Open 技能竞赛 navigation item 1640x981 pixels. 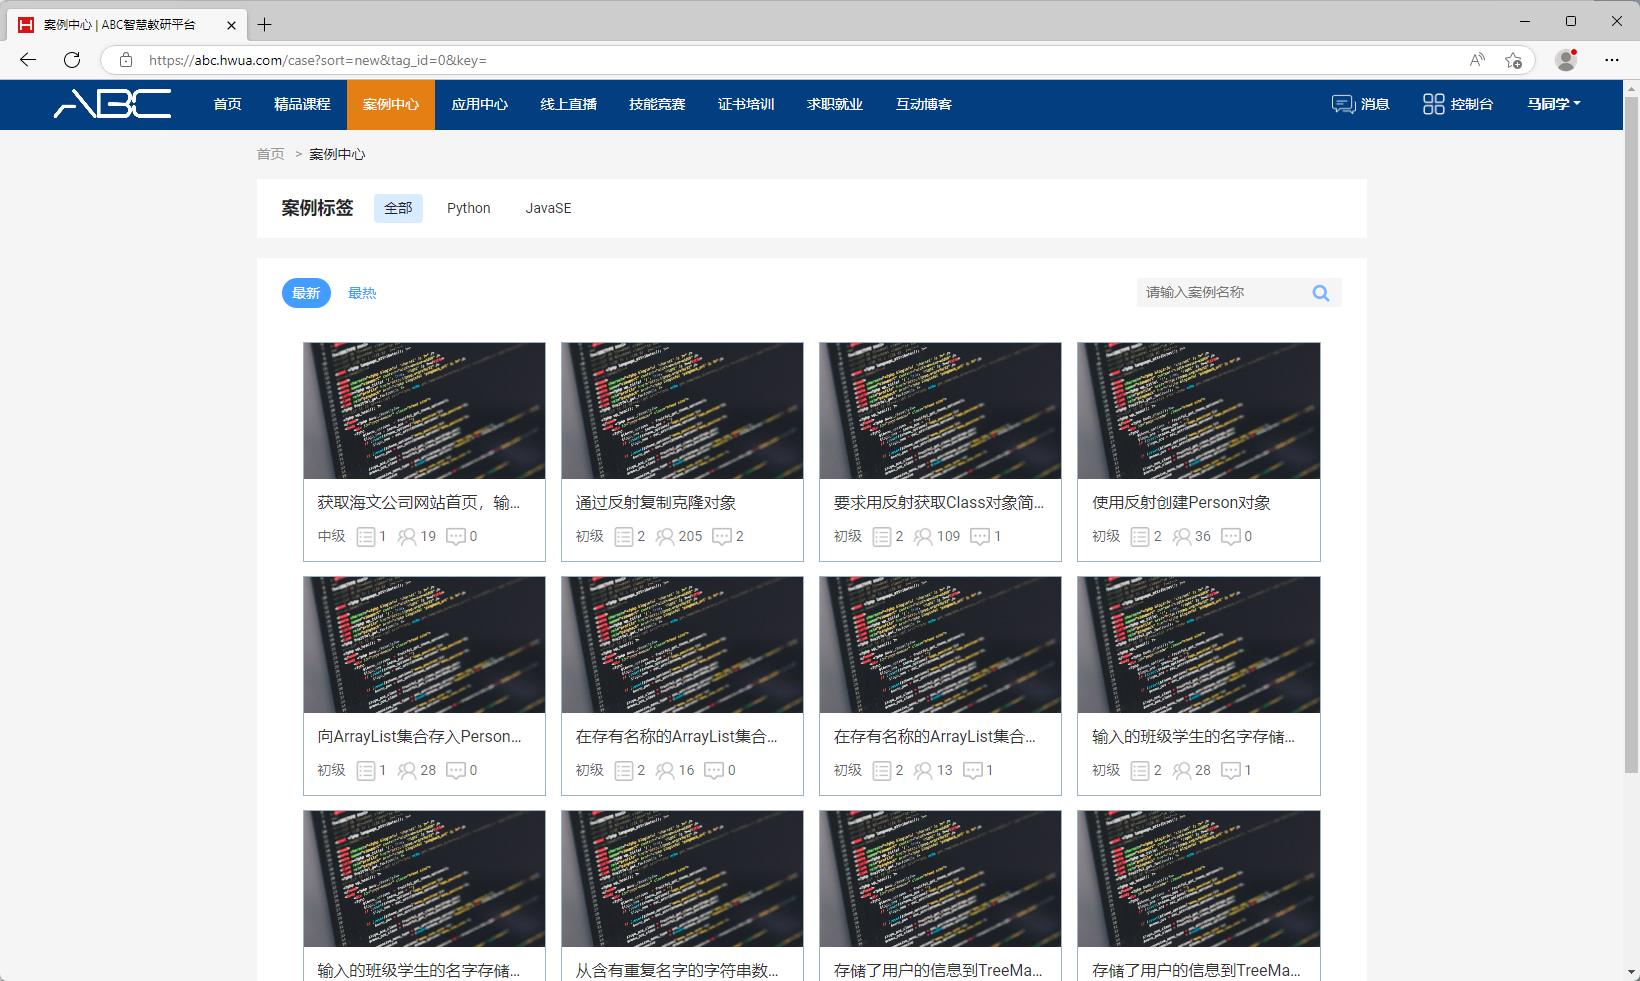tap(657, 104)
